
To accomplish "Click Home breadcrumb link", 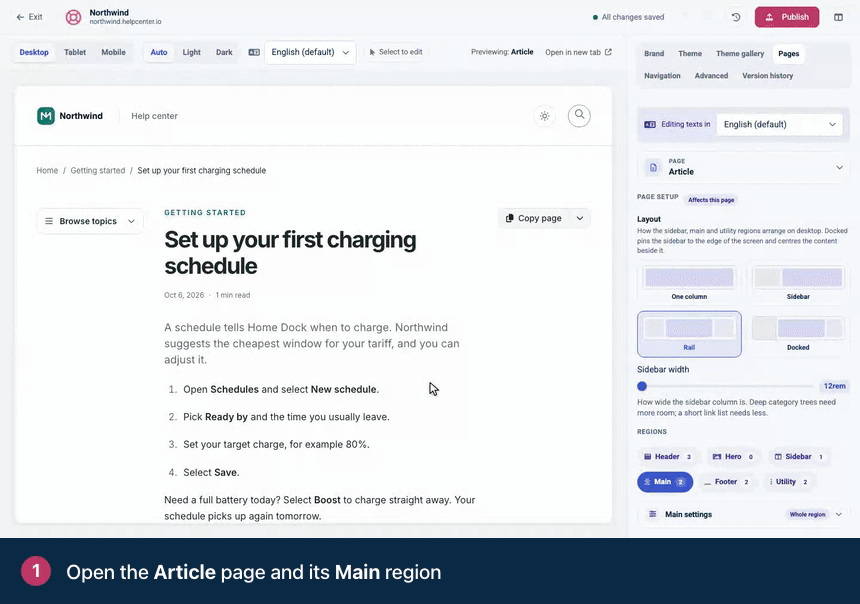I will click(47, 171).
